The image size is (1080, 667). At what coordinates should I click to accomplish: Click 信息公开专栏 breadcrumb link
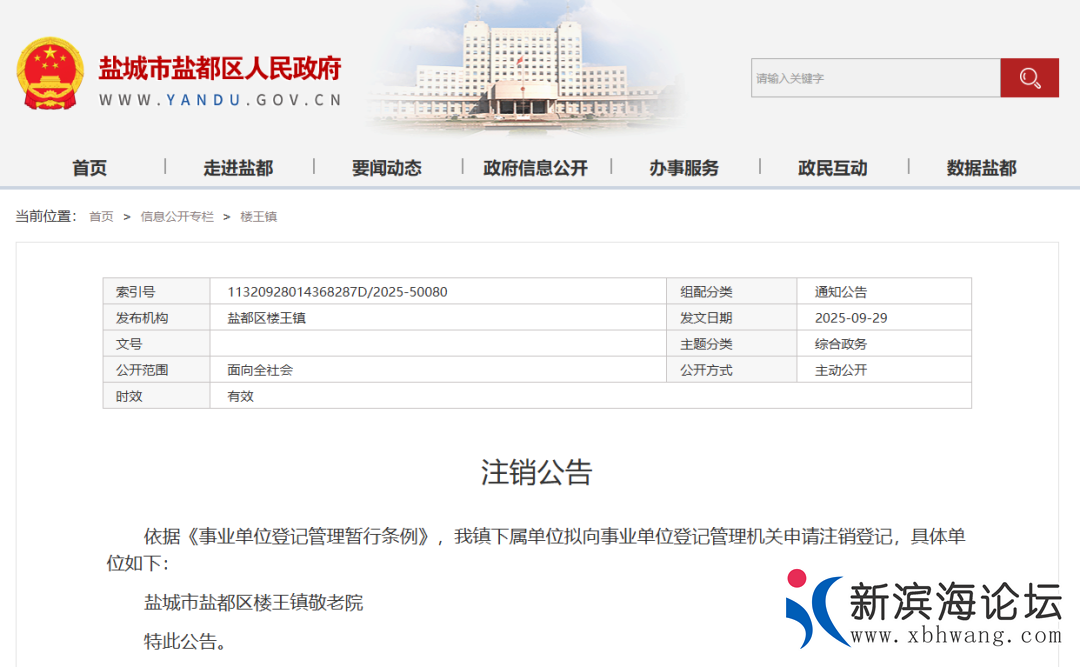[x=177, y=217]
